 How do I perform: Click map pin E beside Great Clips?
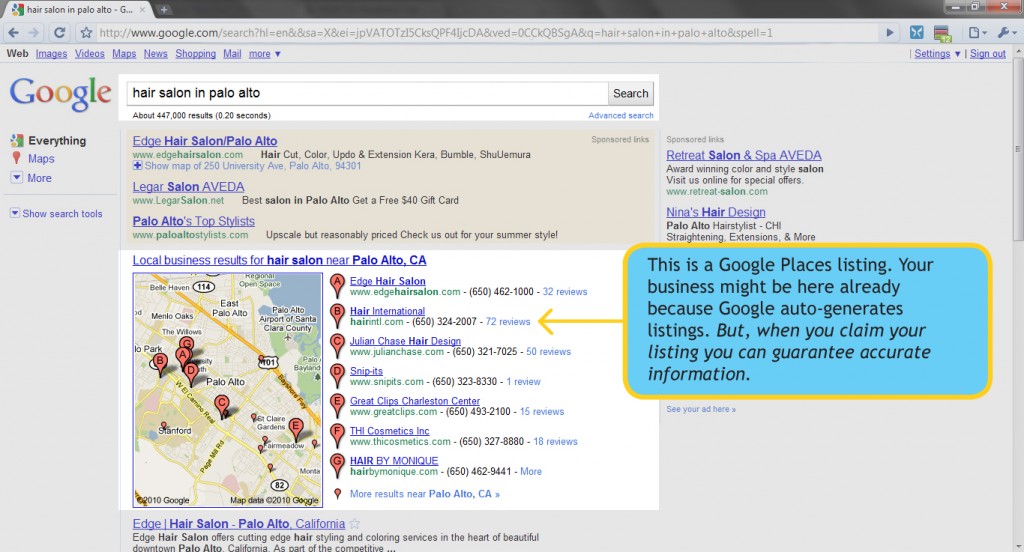point(337,406)
